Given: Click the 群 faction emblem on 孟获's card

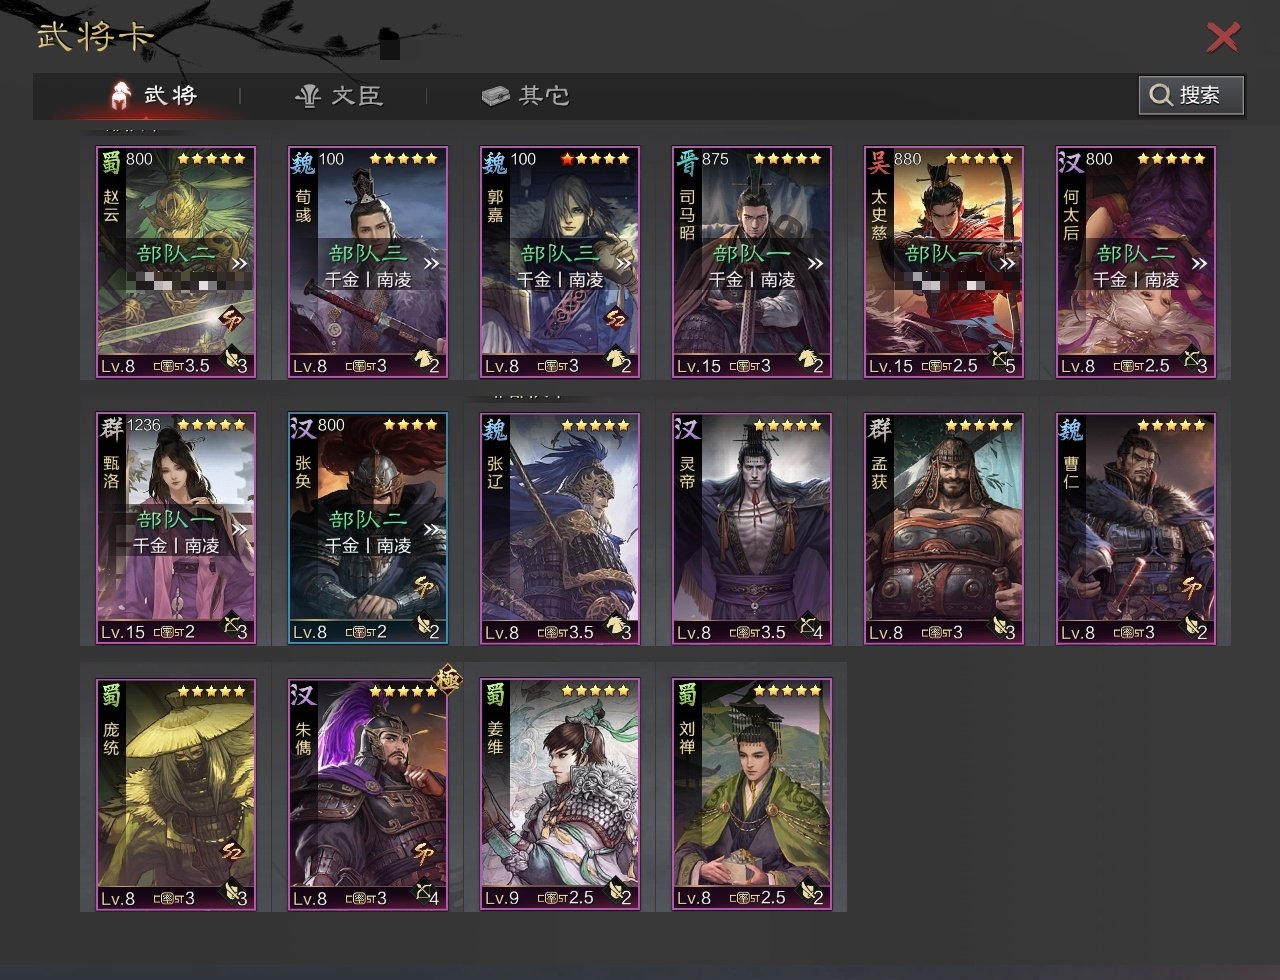Looking at the screenshot, I should (878, 427).
